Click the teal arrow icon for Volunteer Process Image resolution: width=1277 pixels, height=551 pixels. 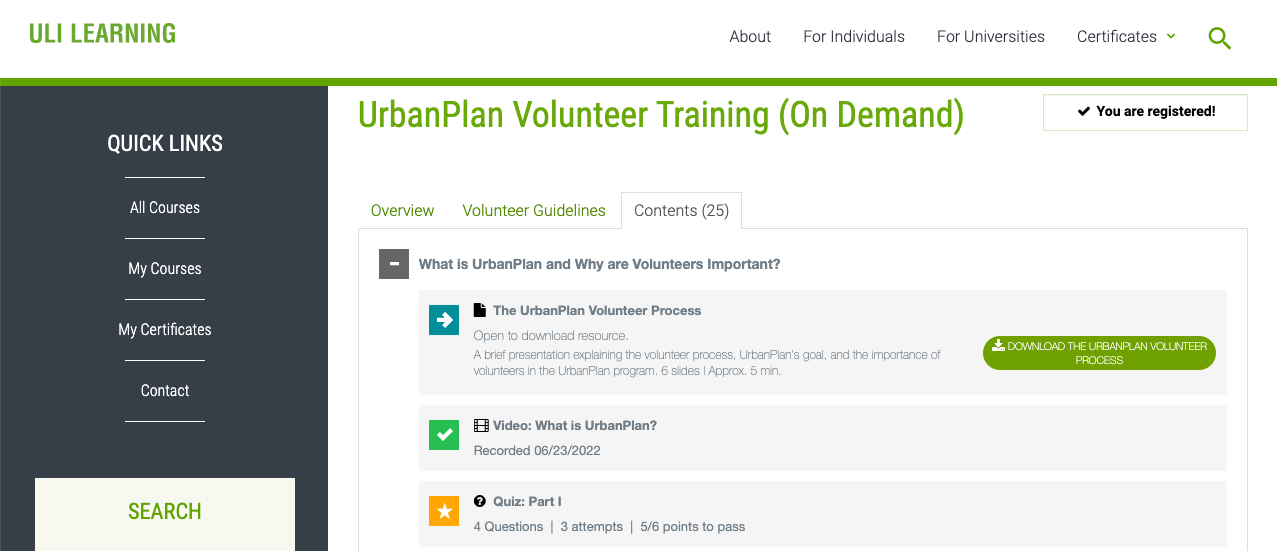[444, 320]
